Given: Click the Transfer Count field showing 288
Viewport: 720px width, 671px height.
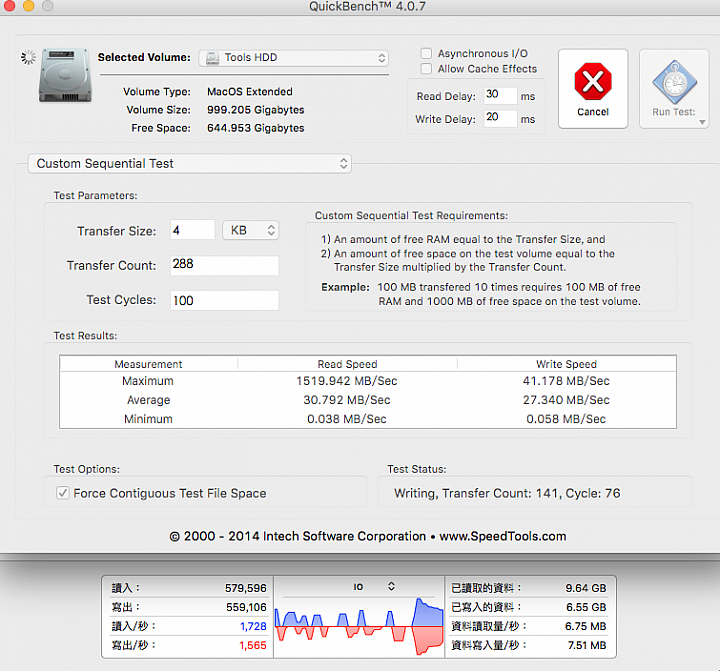Looking at the screenshot, I should 224,265.
